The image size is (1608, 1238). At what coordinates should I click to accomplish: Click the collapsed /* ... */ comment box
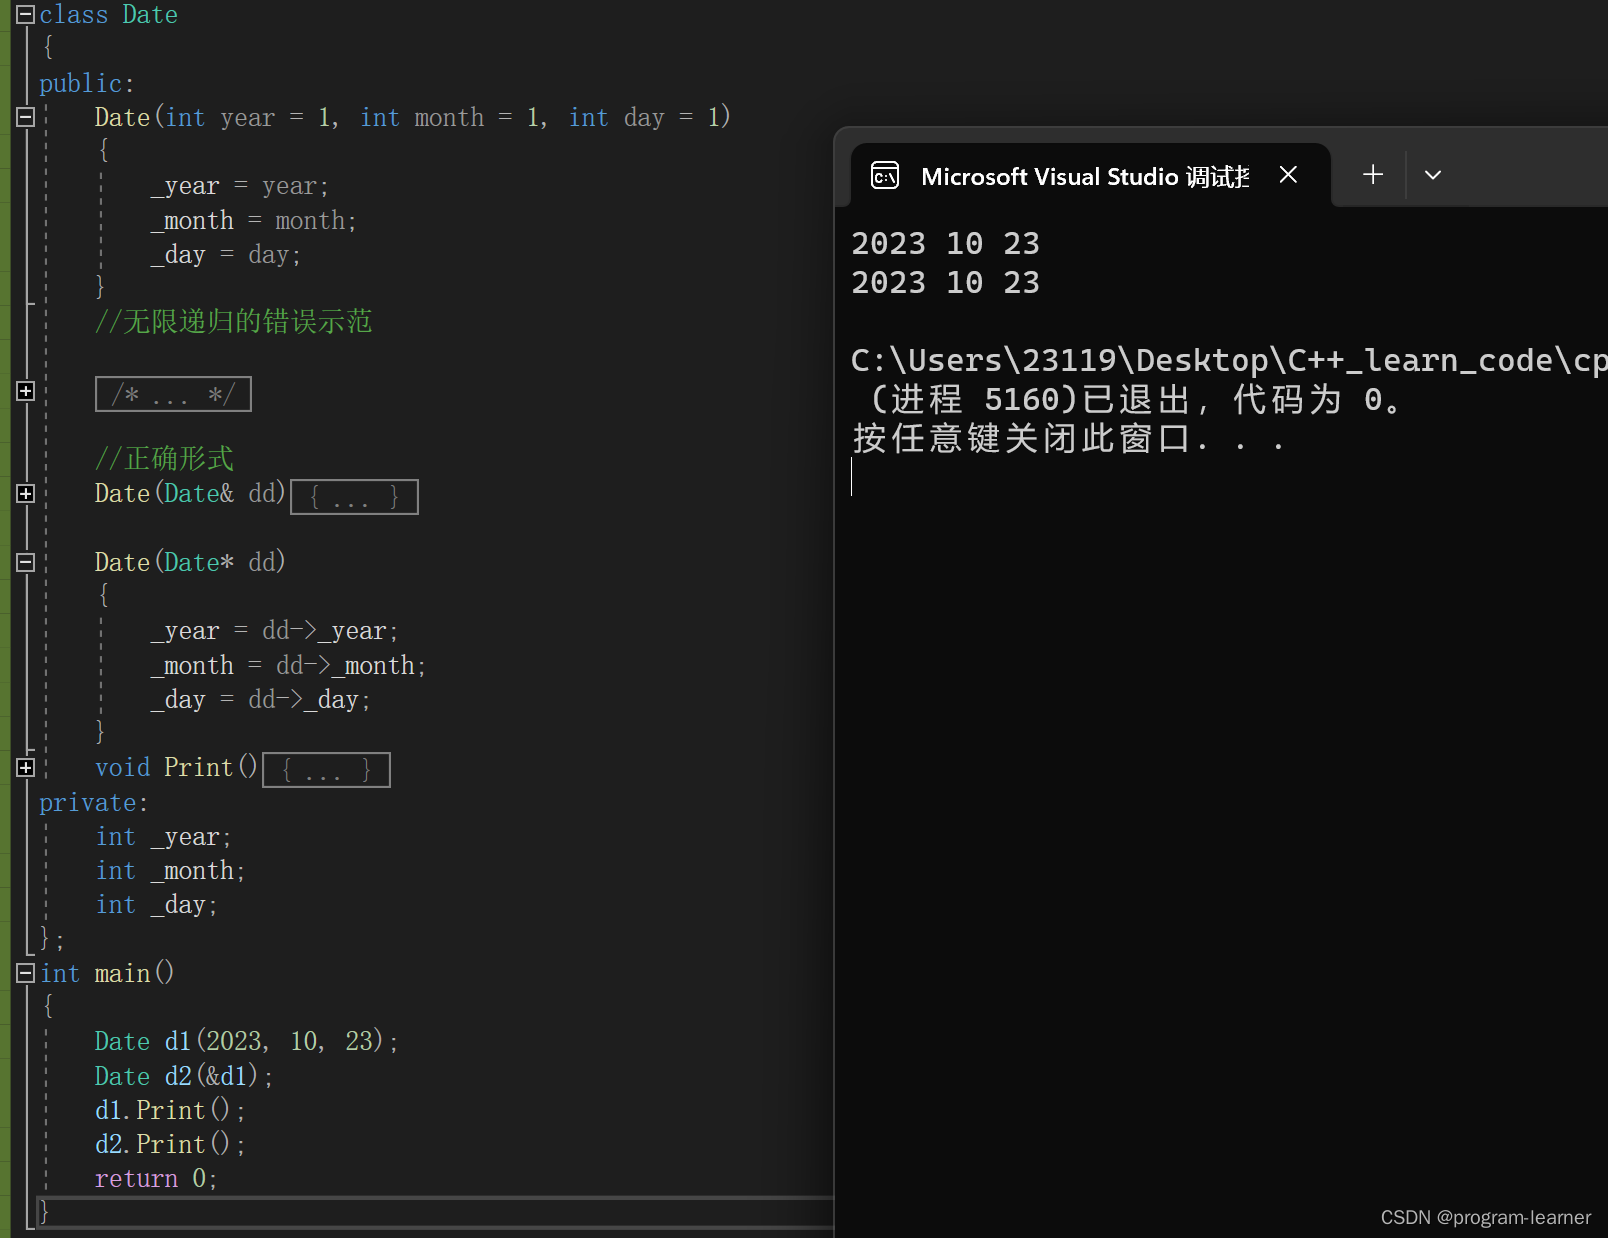[173, 394]
